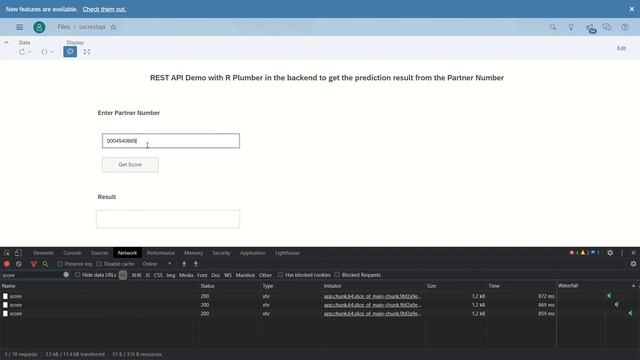The width and height of the screenshot is (640, 360).
Task: Dismiss the new features banner
Action: (632, 9)
